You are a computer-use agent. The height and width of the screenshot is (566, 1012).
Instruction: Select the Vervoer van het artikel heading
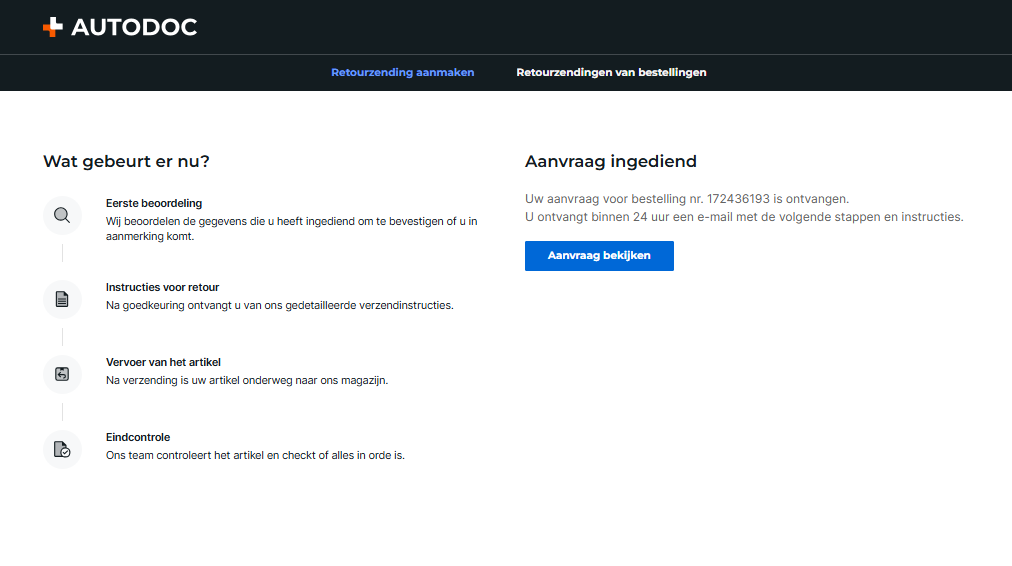(x=163, y=362)
